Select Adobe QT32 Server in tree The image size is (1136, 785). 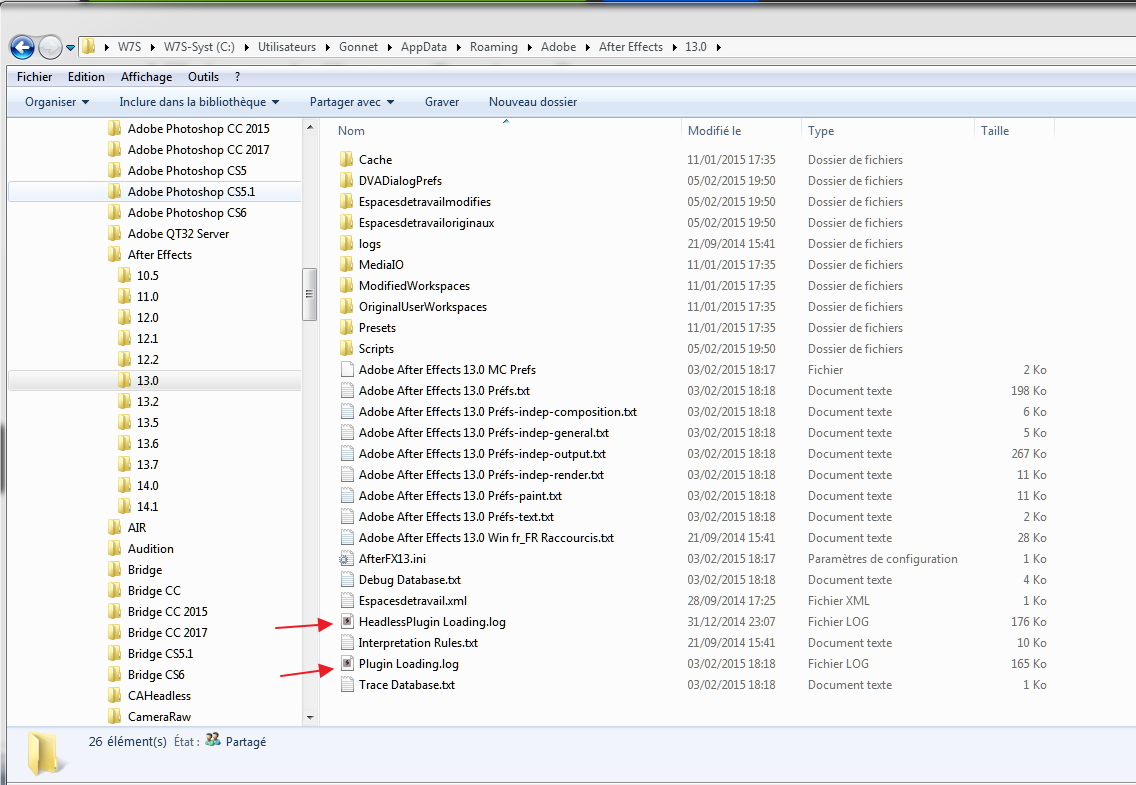click(x=178, y=233)
